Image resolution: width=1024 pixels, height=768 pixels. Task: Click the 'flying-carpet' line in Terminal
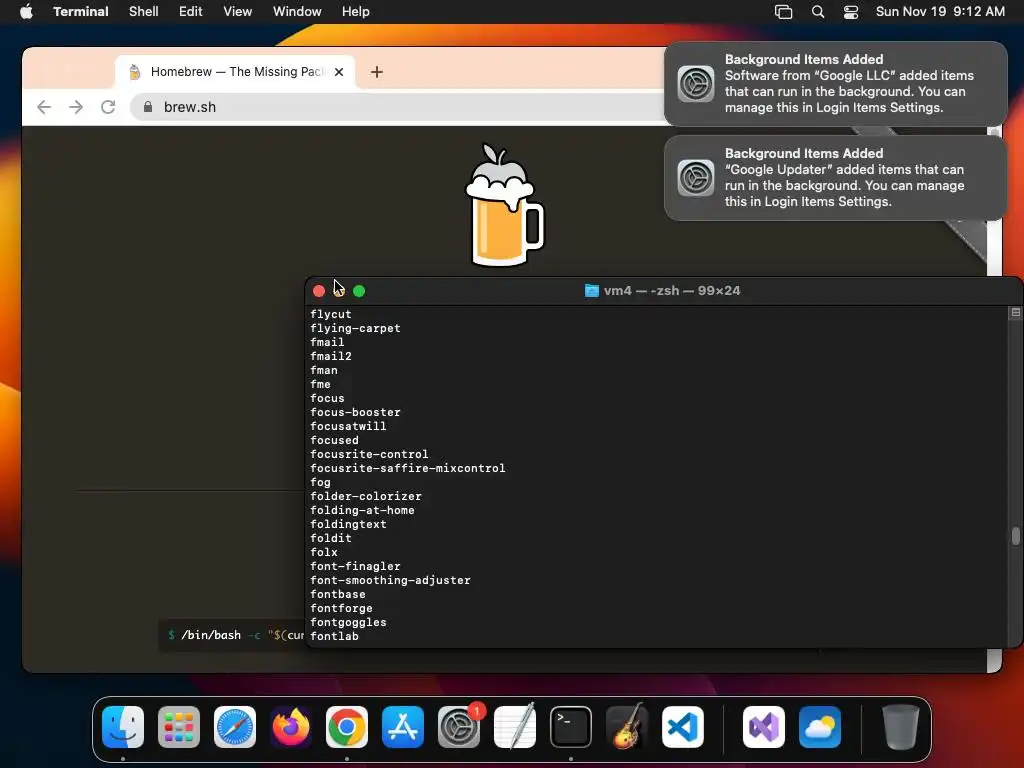pyautogui.click(x=355, y=328)
